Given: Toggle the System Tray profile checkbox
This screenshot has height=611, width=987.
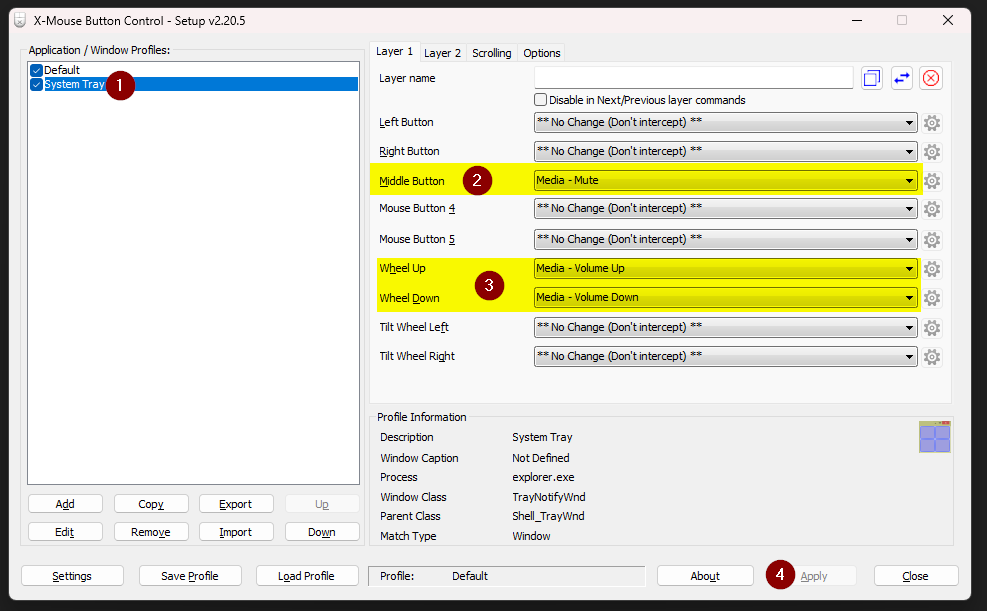Looking at the screenshot, I should pyautogui.click(x=37, y=84).
